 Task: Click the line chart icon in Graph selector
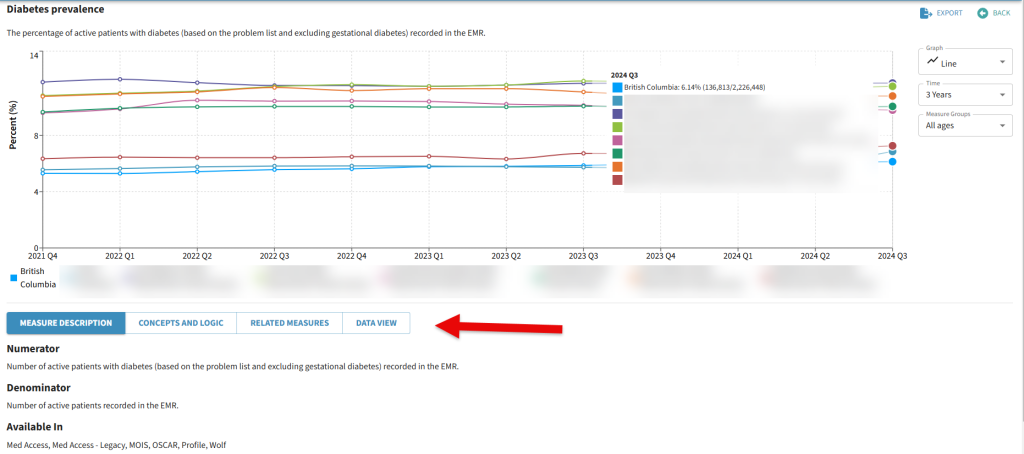[933, 62]
